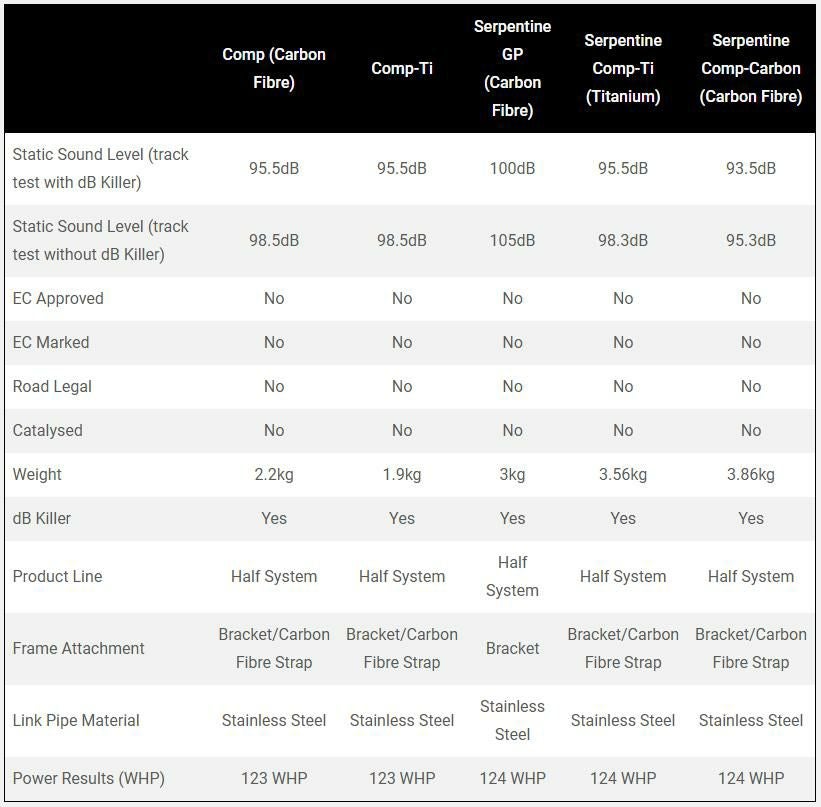Select the 2.2kg weight value
The width and height of the screenshot is (821, 807).
tap(274, 474)
